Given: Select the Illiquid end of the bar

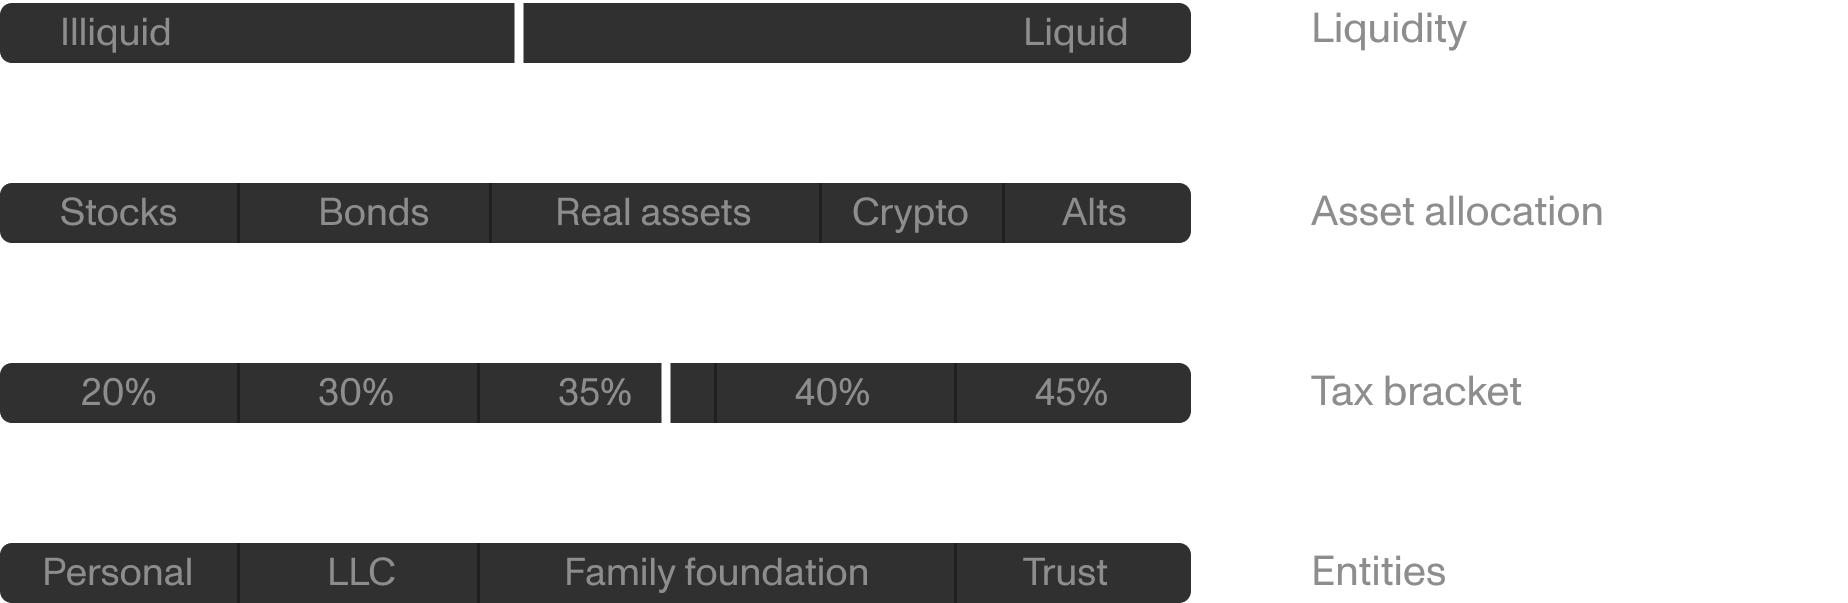Looking at the screenshot, I should (116, 33).
